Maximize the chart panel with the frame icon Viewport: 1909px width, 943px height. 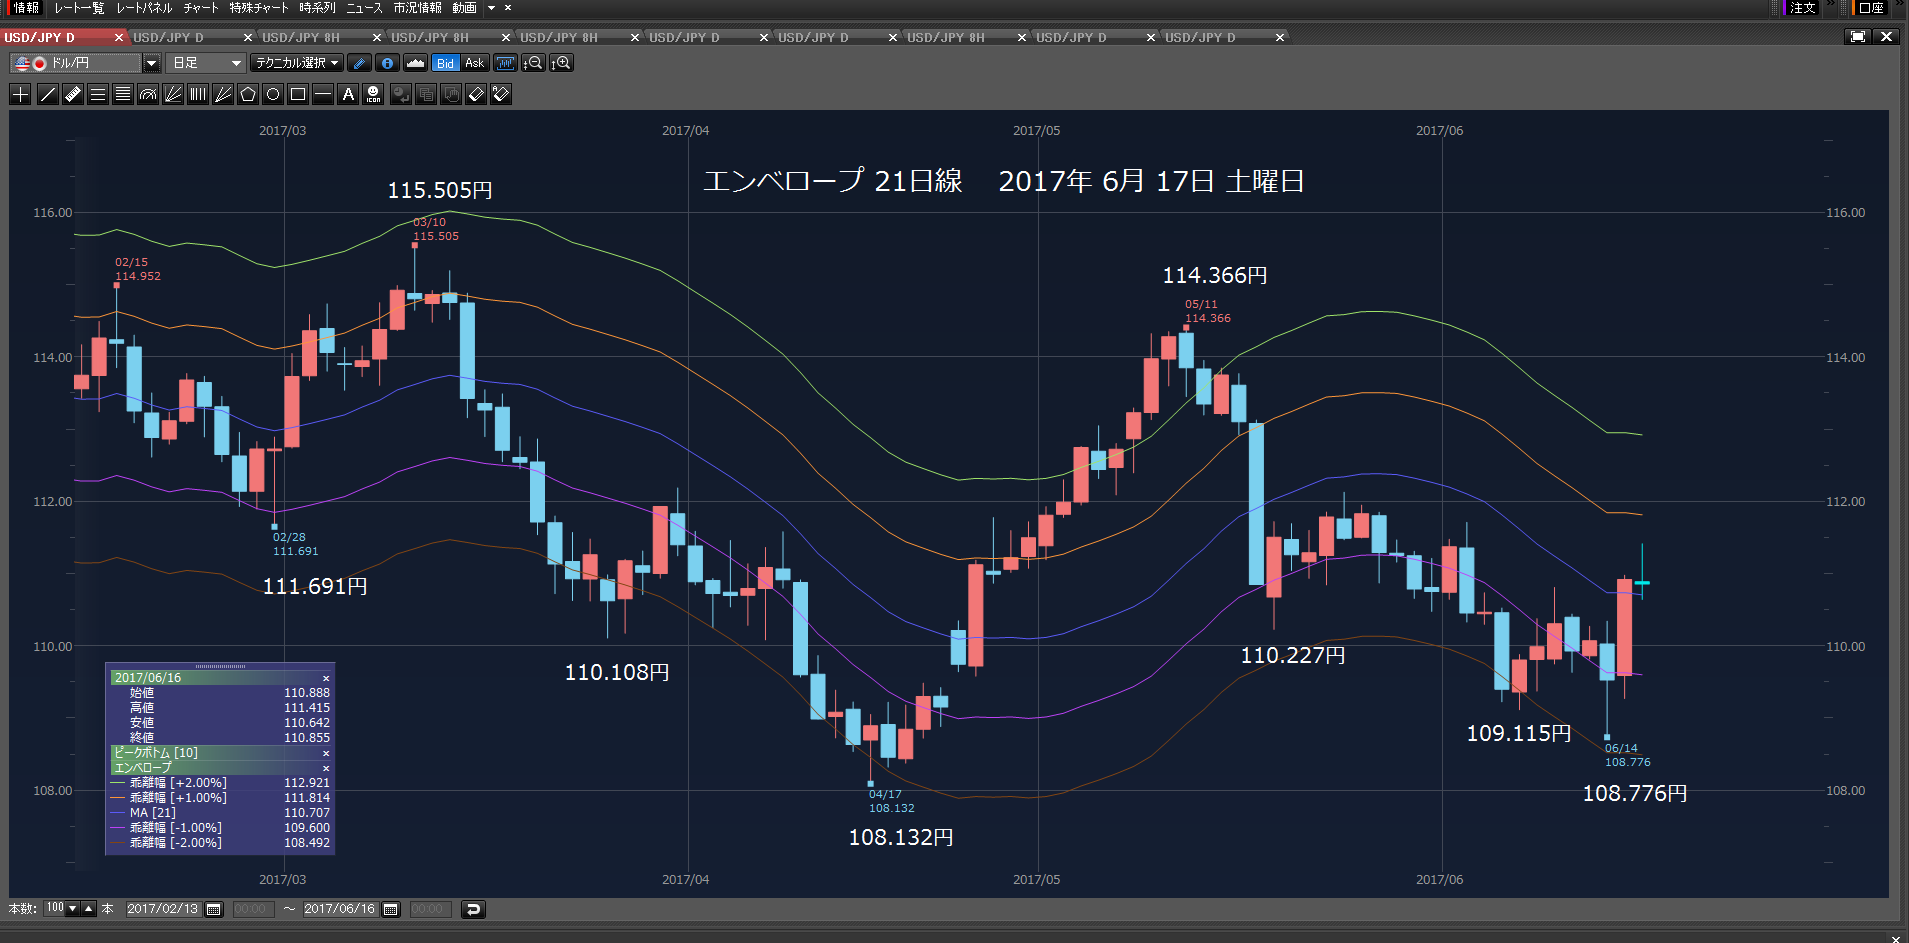[1858, 37]
